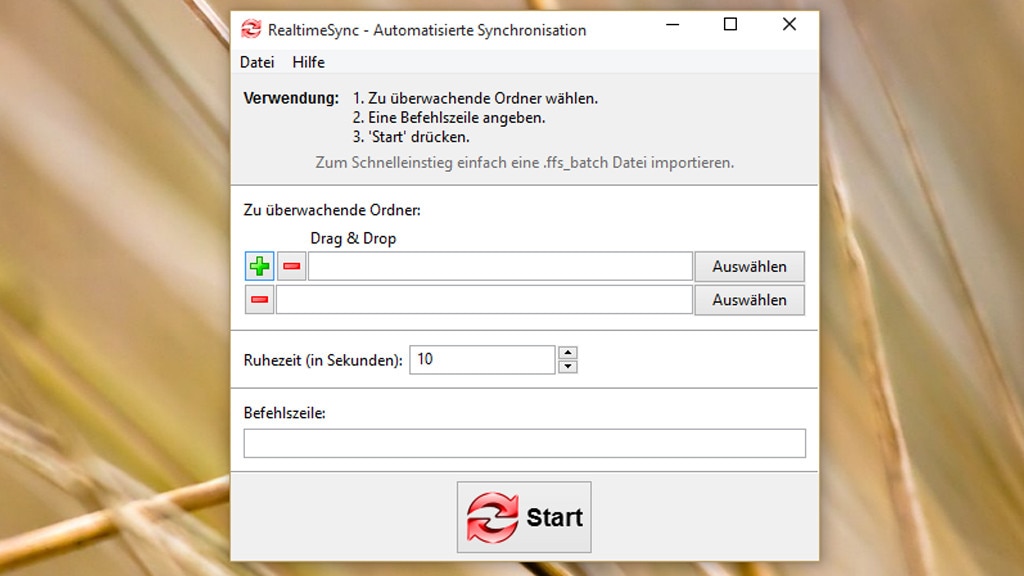Image resolution: width=1024 pixels, height=576 pixels.
Task: Click the 'Befehlszeile:' label
Action: 284,413
